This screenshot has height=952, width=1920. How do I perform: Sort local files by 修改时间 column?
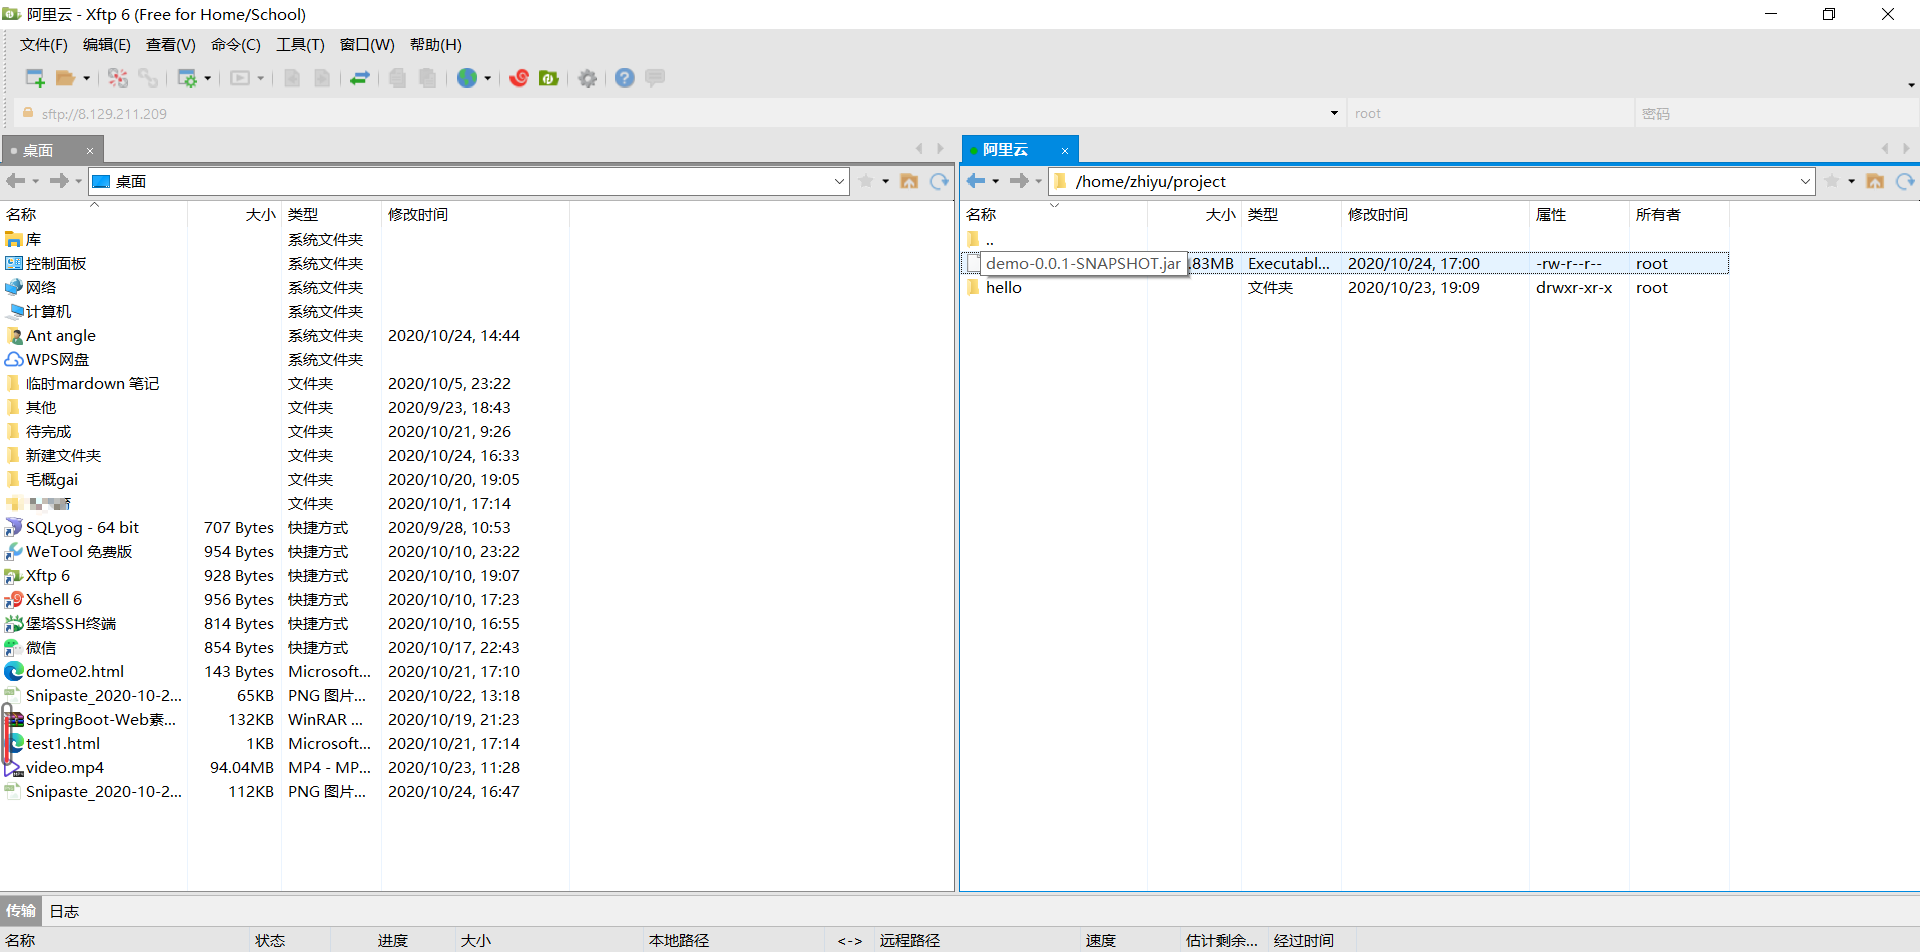[475, 215]
